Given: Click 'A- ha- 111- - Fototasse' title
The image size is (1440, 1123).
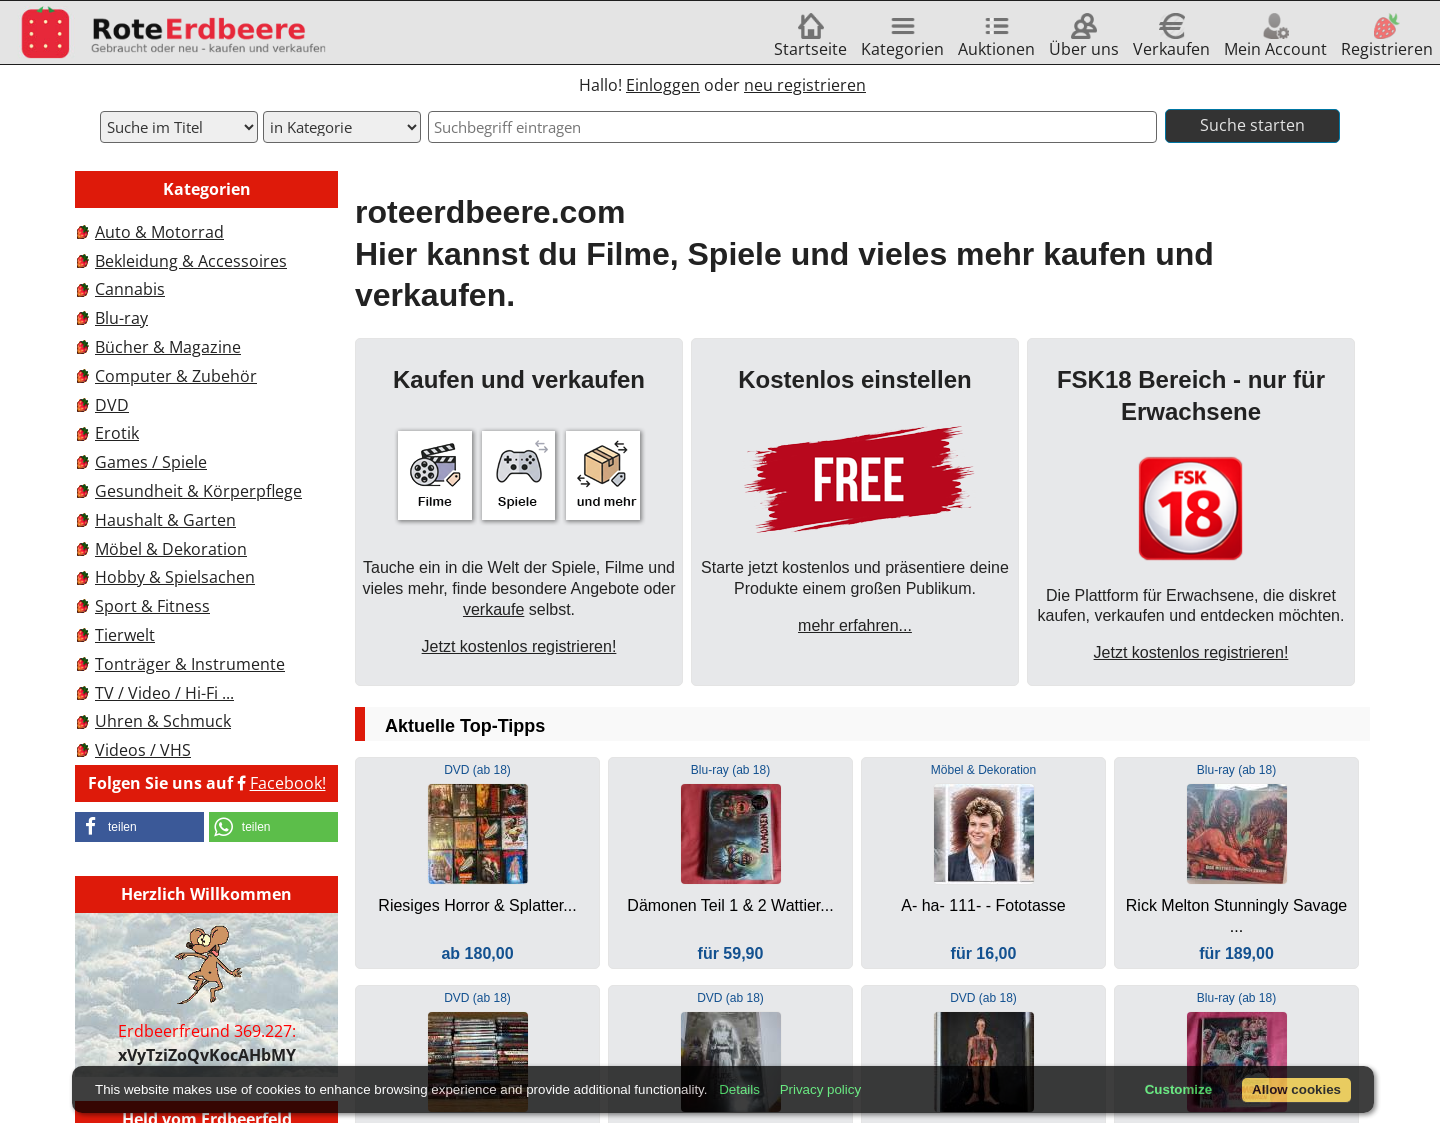Looking at the screenshot, I should (x=984, y=906).
